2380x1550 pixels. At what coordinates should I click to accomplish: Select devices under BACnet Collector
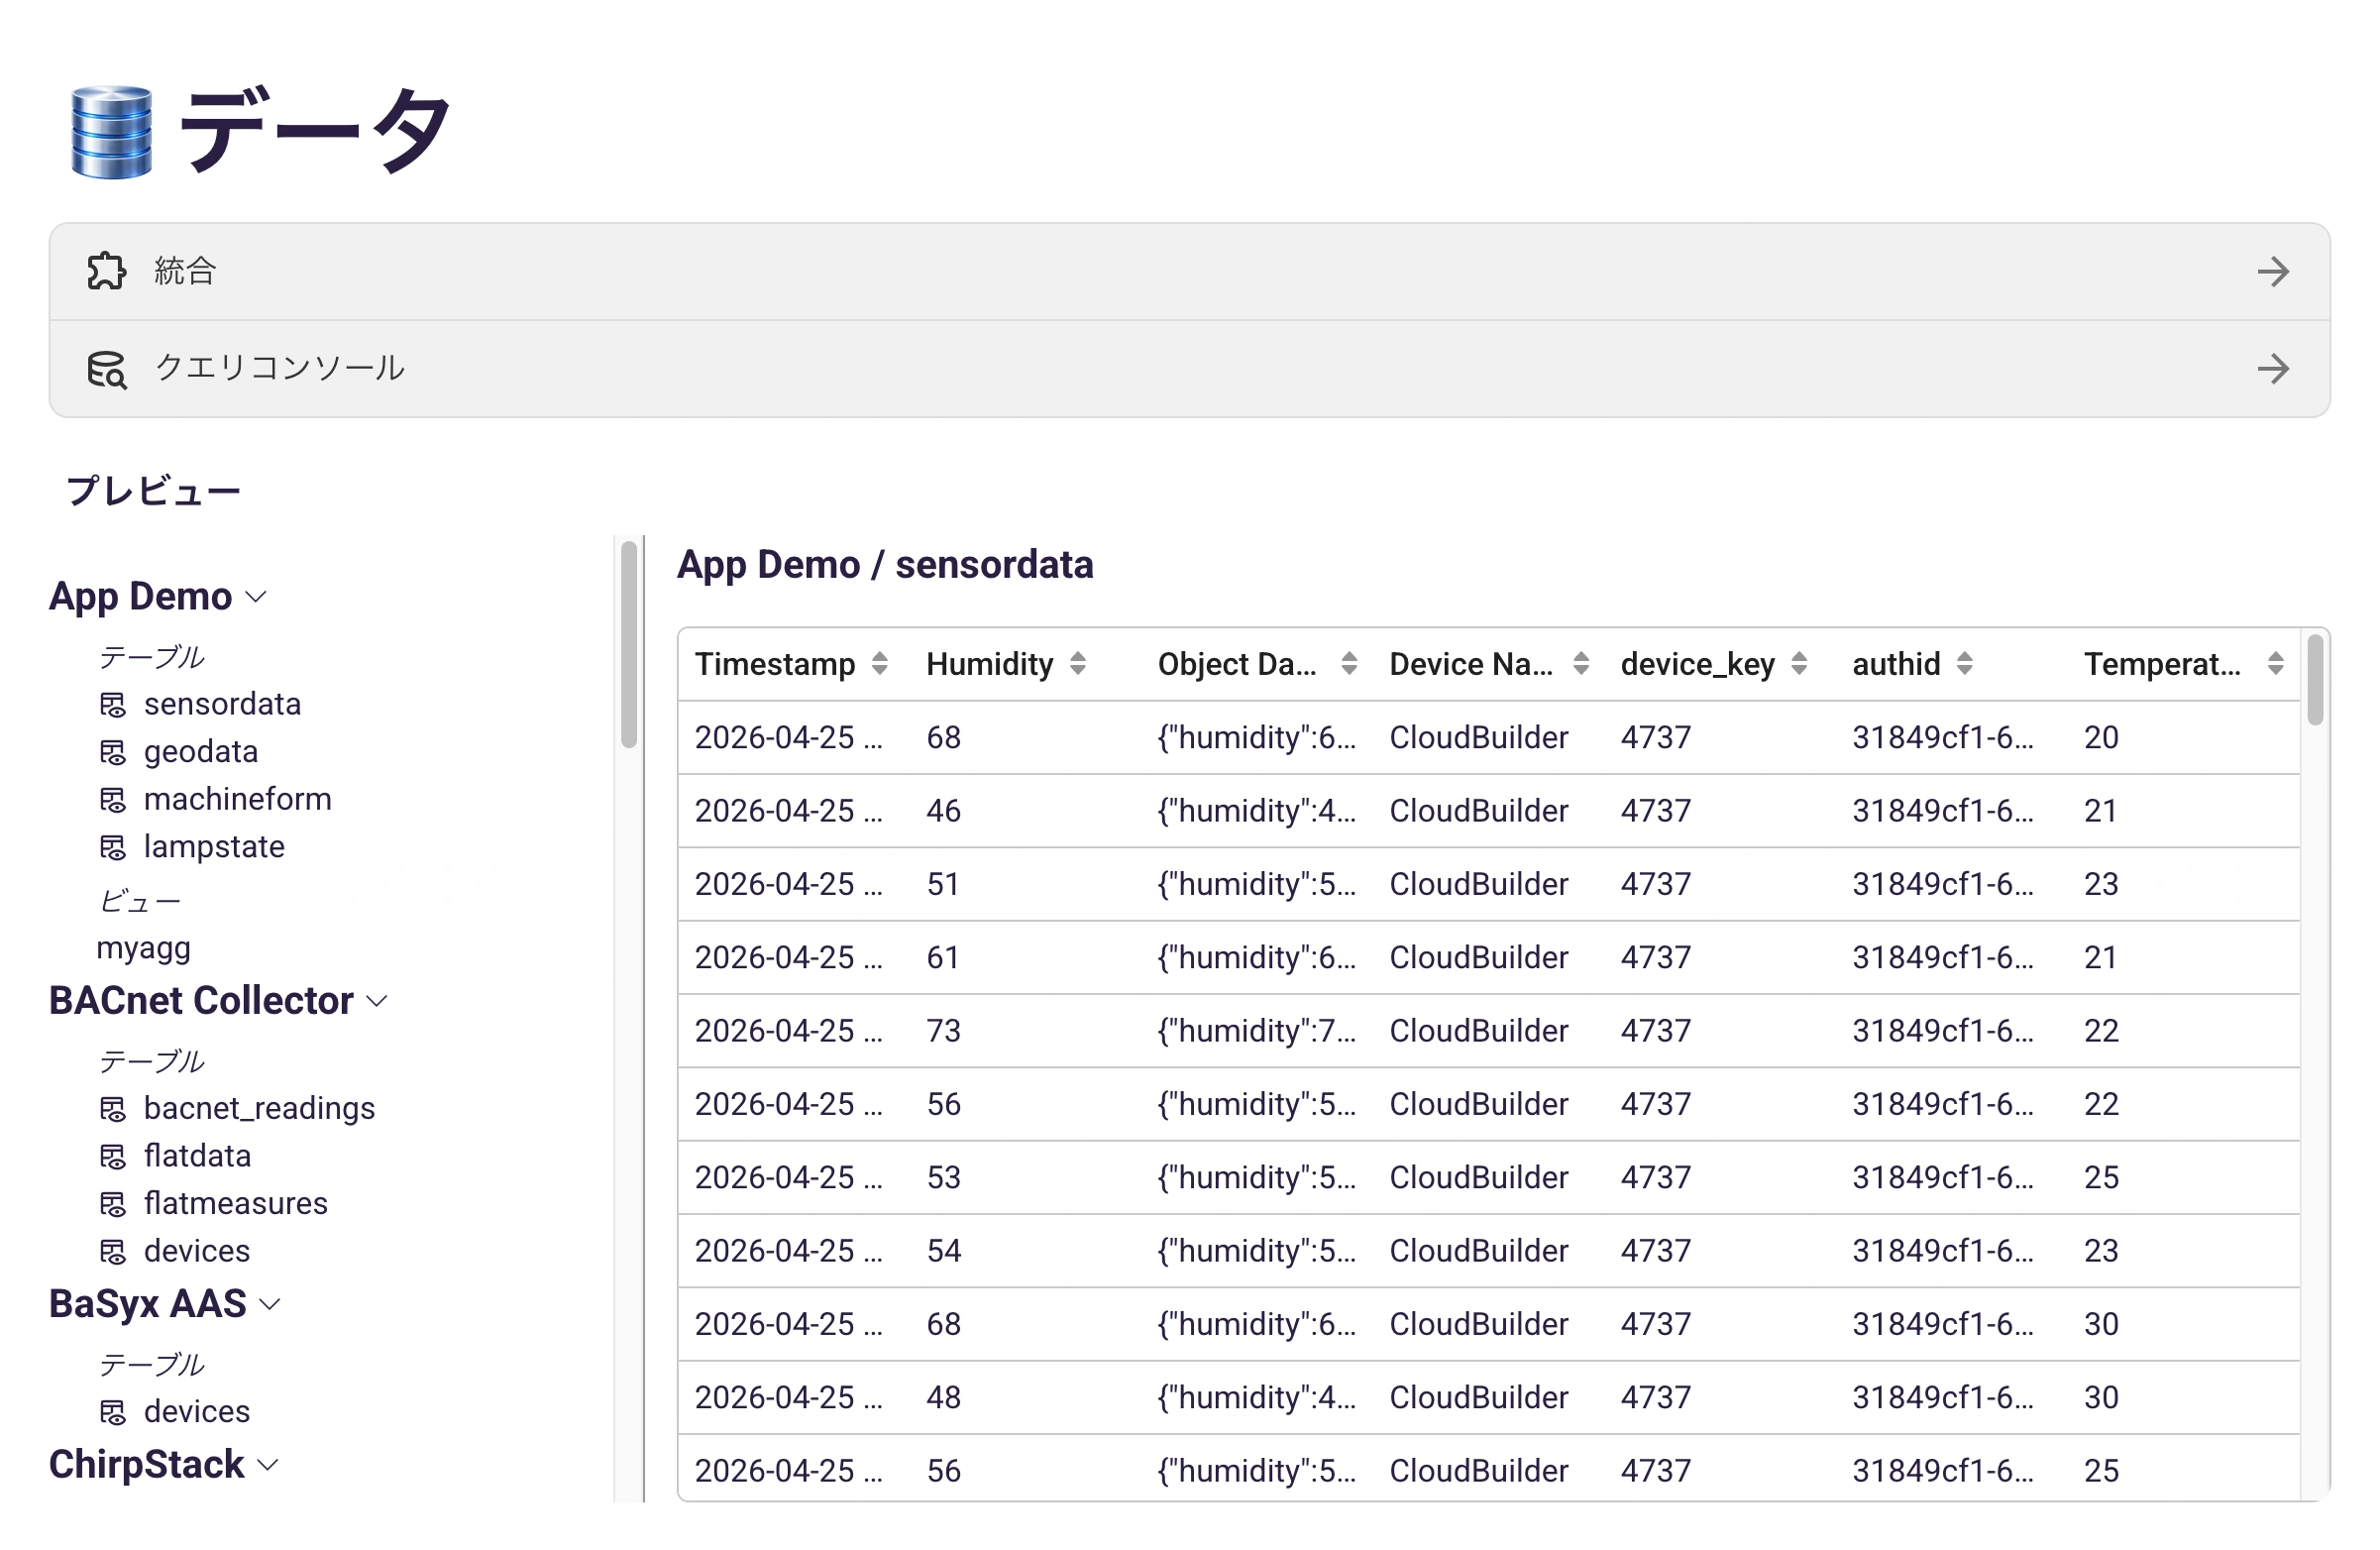pyautogui.click(x=197, y=1252)
